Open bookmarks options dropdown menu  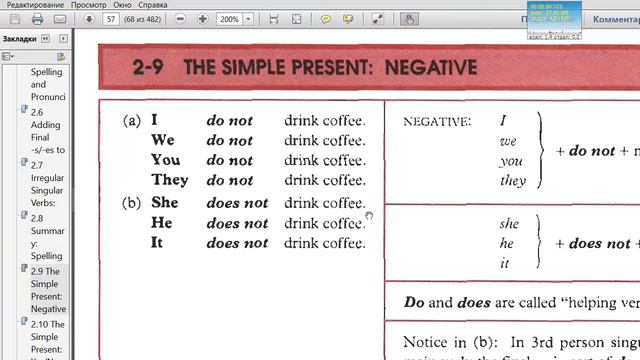pos(8,56)
